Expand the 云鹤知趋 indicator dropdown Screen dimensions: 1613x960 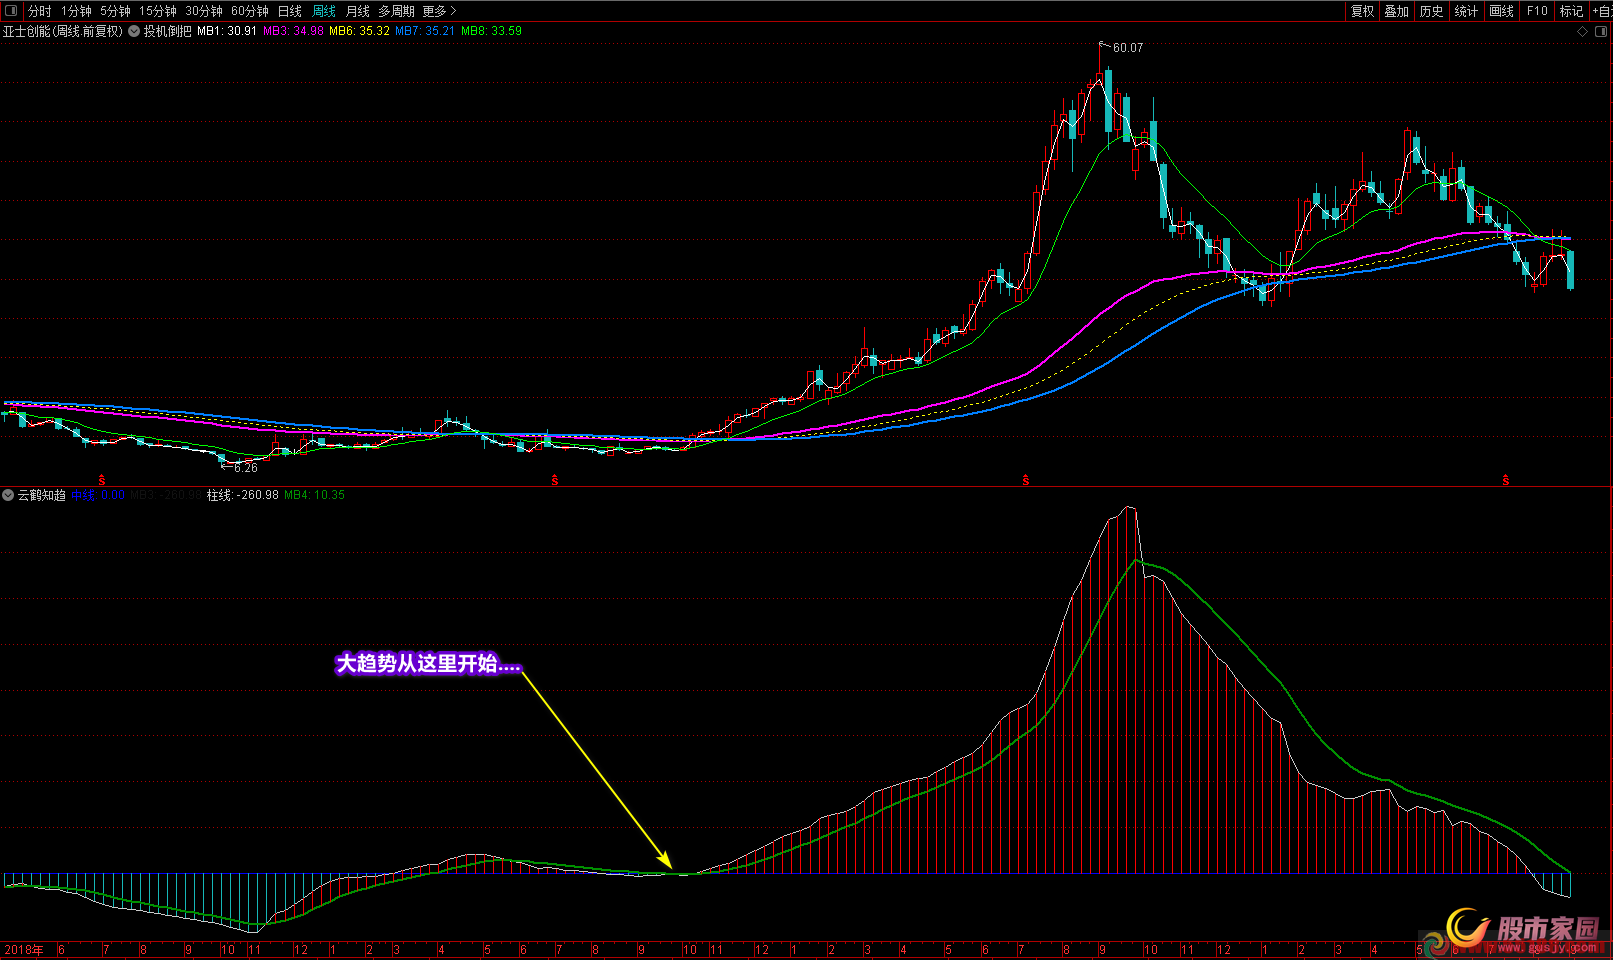click(9, 495)
